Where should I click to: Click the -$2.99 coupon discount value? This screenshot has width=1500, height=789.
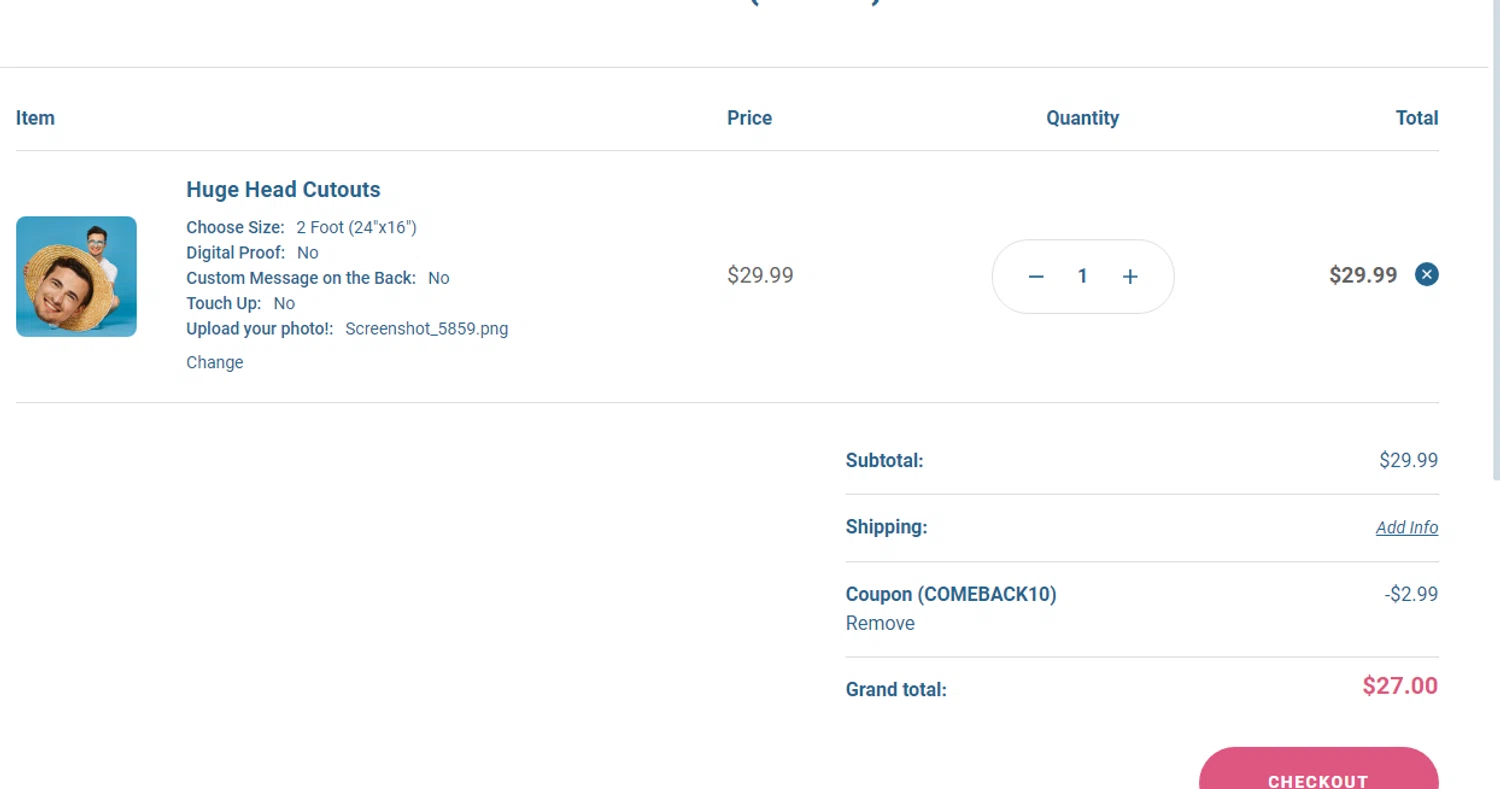[x=1411, y=594]
